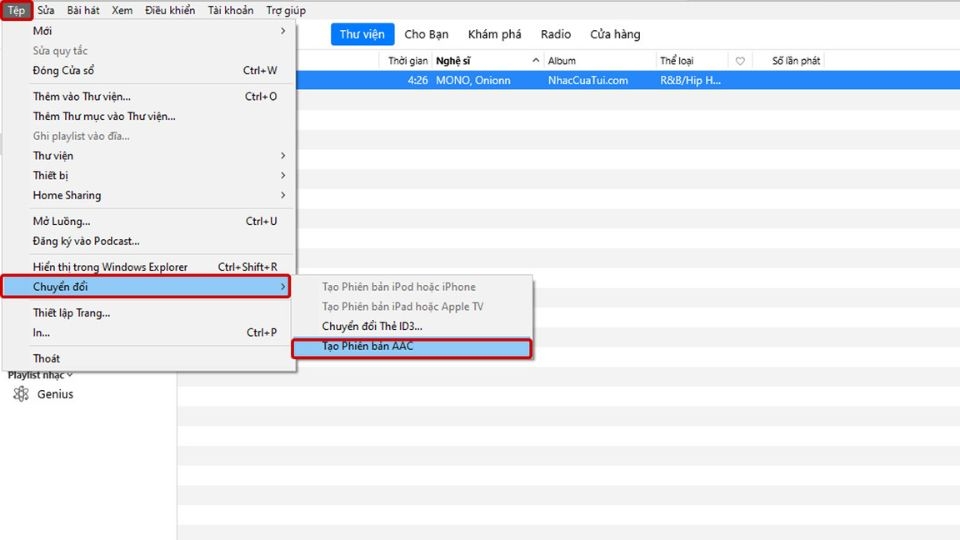Click the Genius atom icon

[21, 394]
